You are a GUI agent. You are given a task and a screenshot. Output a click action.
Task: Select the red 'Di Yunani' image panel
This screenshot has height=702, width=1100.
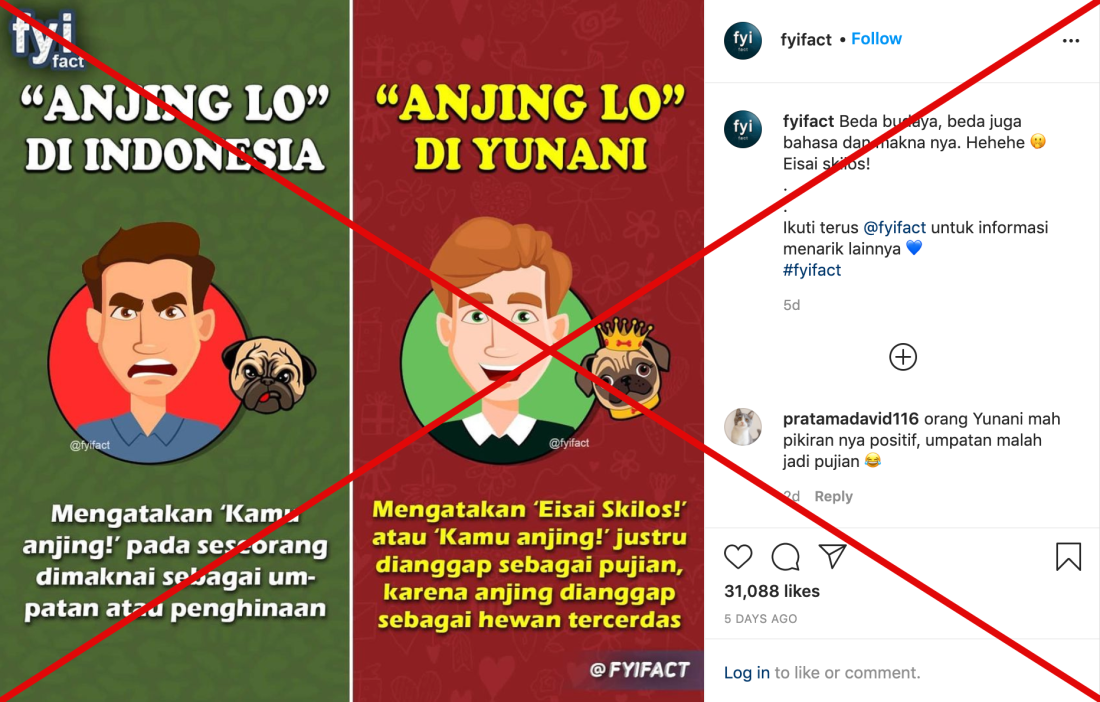click(528, 351)
